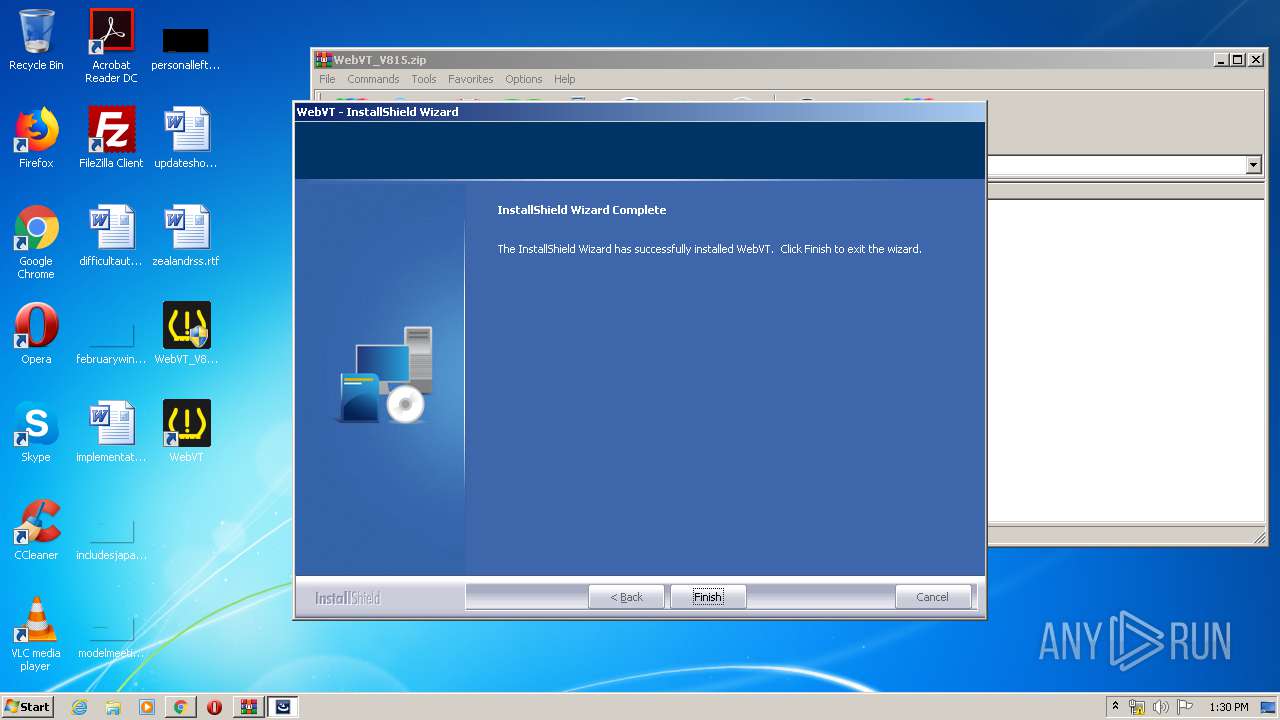Open Action Center flag icon

[x=1185, y=707]
